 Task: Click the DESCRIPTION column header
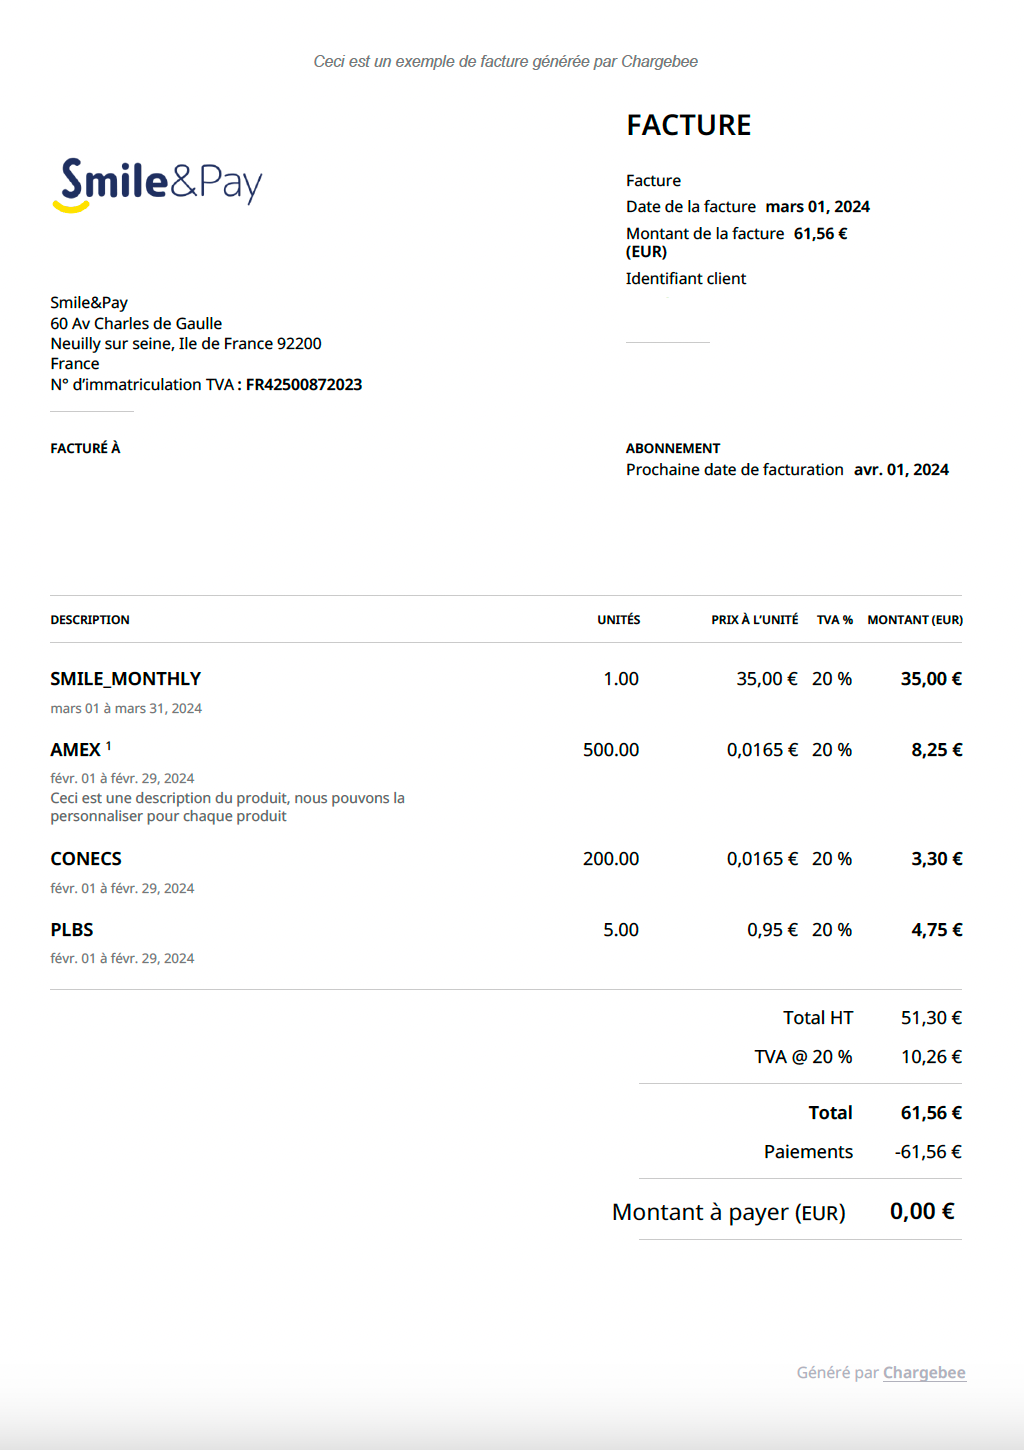coord(90,620)
